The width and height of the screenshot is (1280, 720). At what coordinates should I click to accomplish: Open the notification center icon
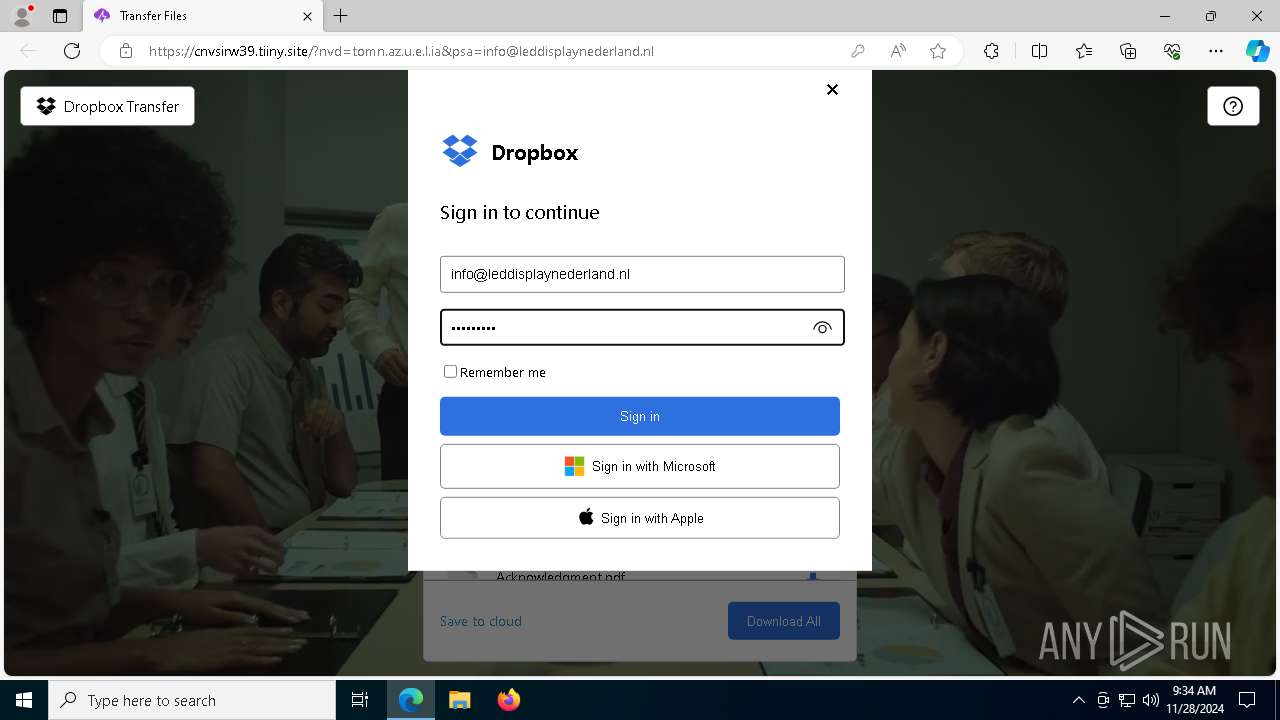tap(1247, 700)
